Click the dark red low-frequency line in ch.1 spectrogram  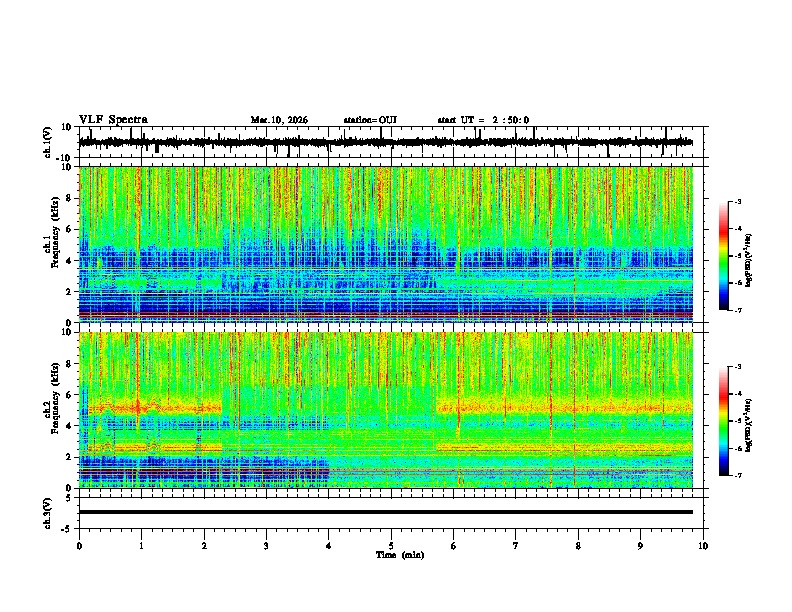pyautogui.click(x=385, y=314)
